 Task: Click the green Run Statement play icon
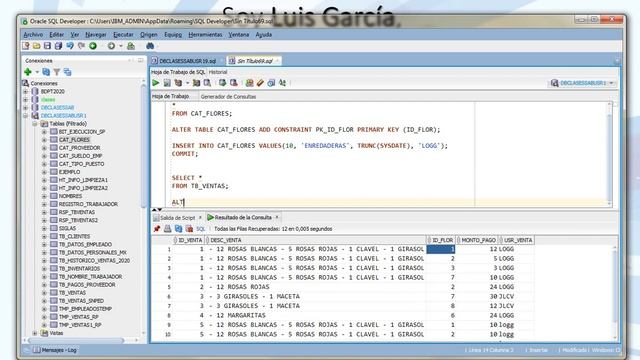[x=156, y=83]
